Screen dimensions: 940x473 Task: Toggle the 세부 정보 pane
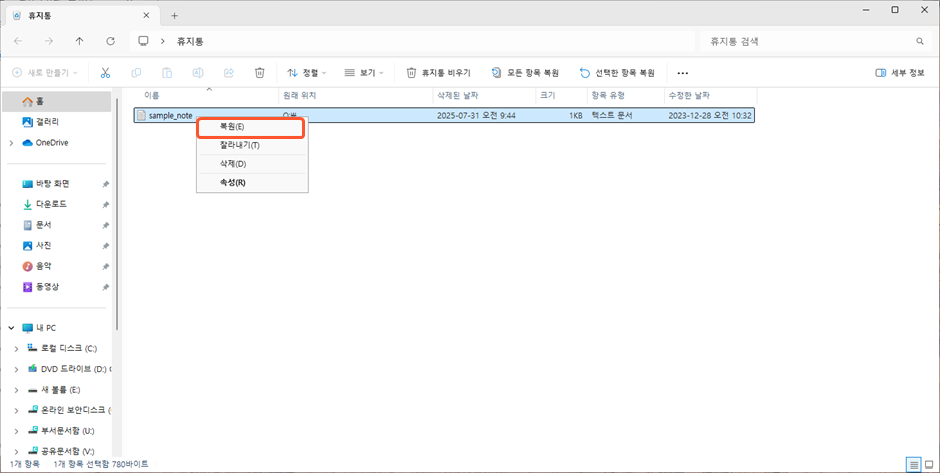point(900,73)
